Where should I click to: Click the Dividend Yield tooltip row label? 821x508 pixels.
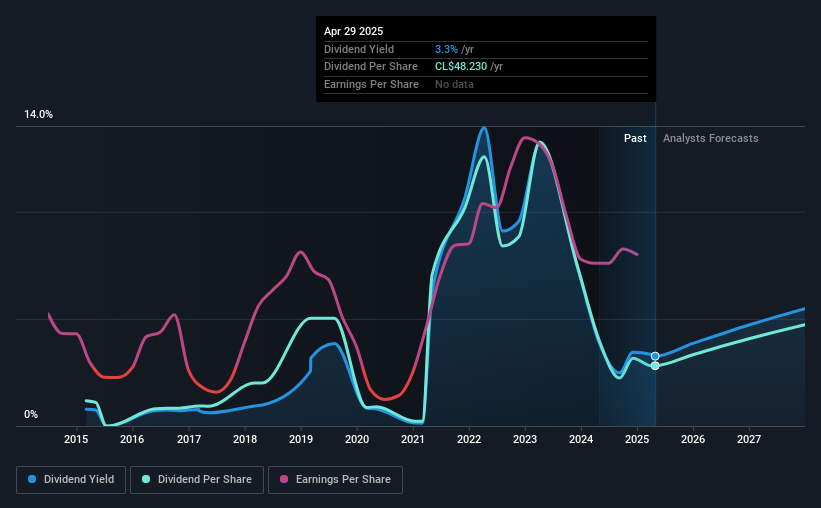click(359, 49)
